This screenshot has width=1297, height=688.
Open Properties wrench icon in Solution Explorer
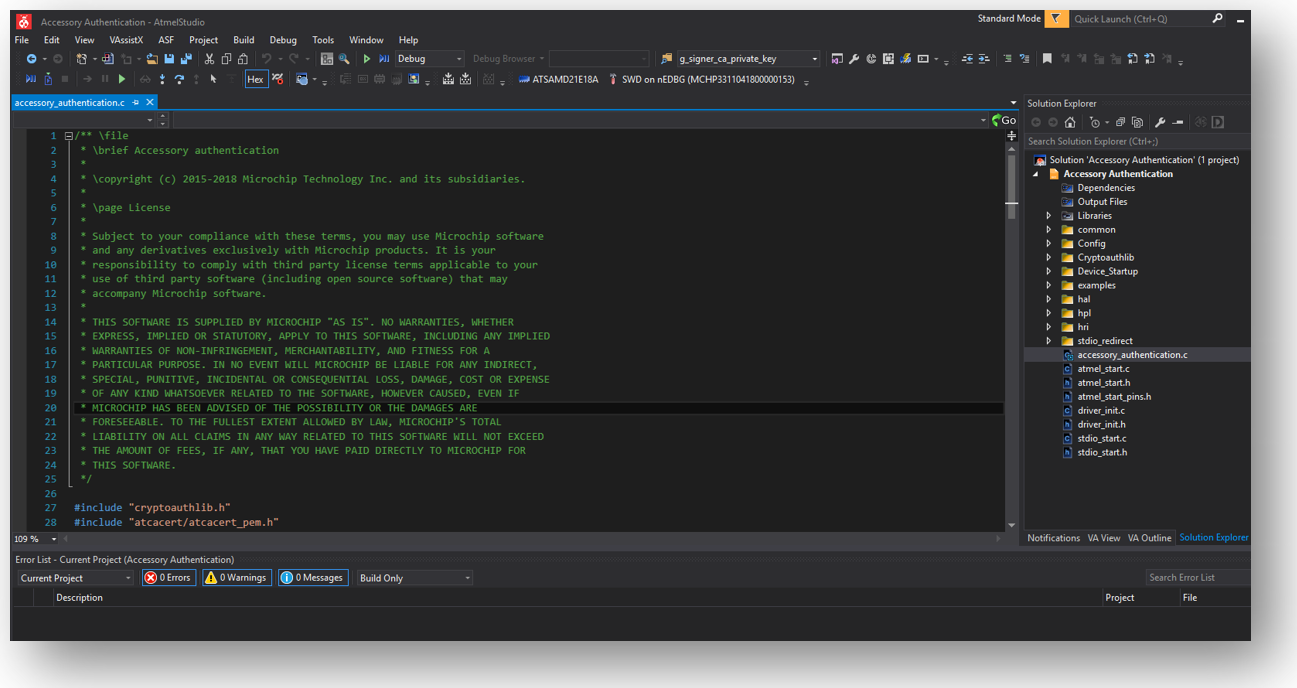point(1160,122)
